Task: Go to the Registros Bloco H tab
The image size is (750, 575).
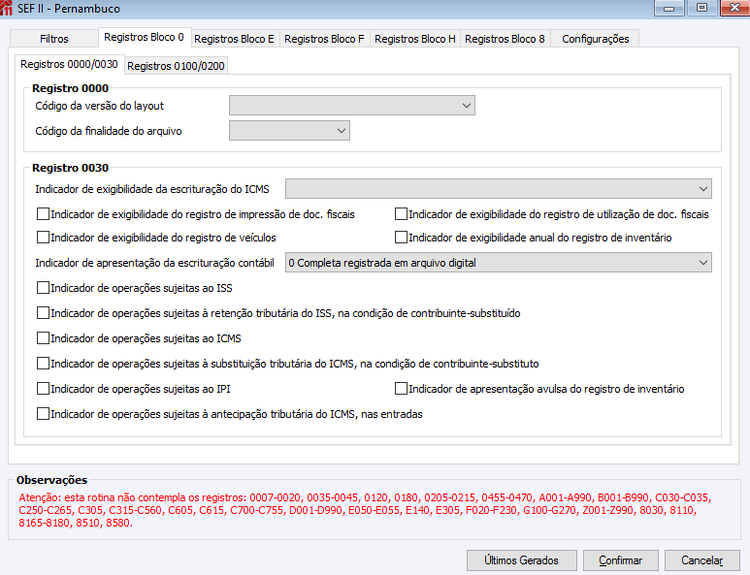Action: [415, 39]
